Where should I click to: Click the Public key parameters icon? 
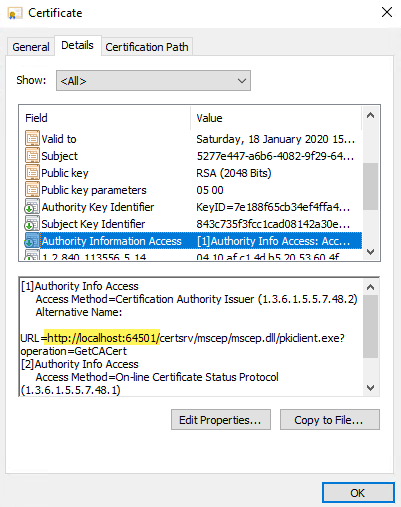[x=32, y=190]
